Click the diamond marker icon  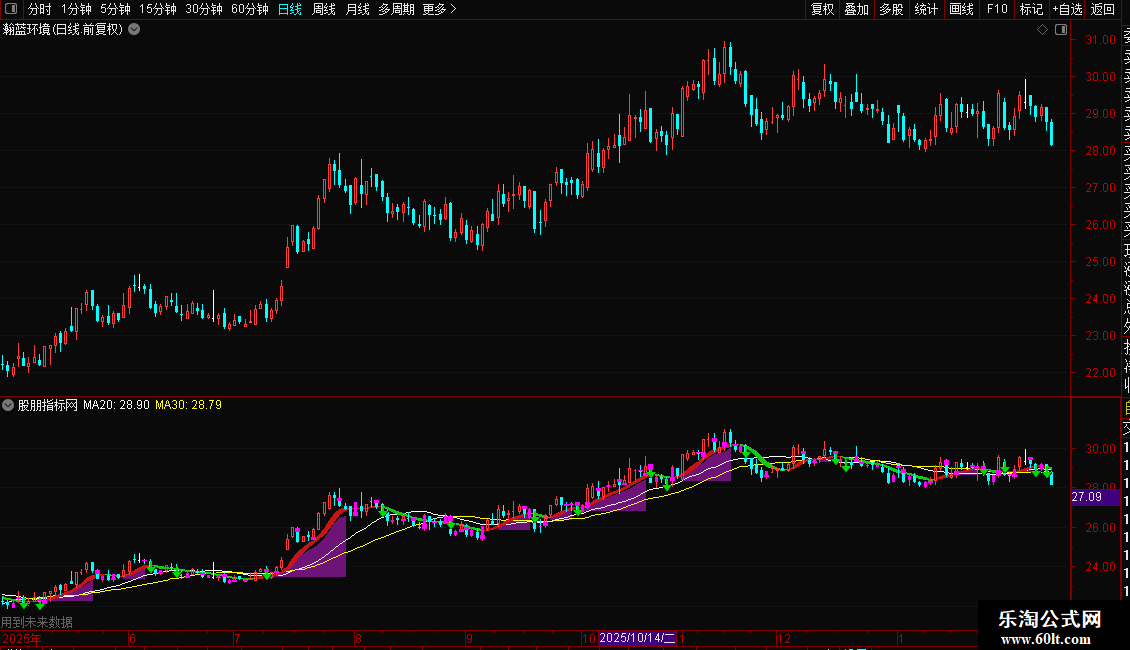1042,30
